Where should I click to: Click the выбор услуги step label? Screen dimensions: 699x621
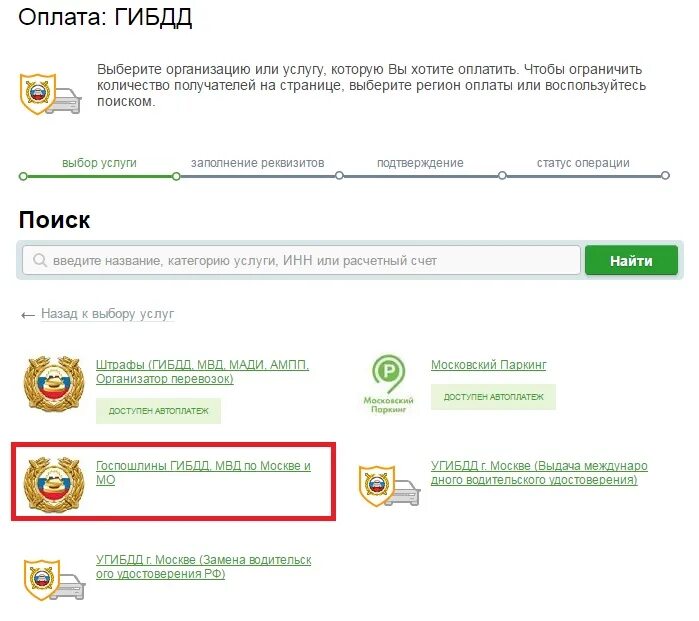[x=99, y=163]
